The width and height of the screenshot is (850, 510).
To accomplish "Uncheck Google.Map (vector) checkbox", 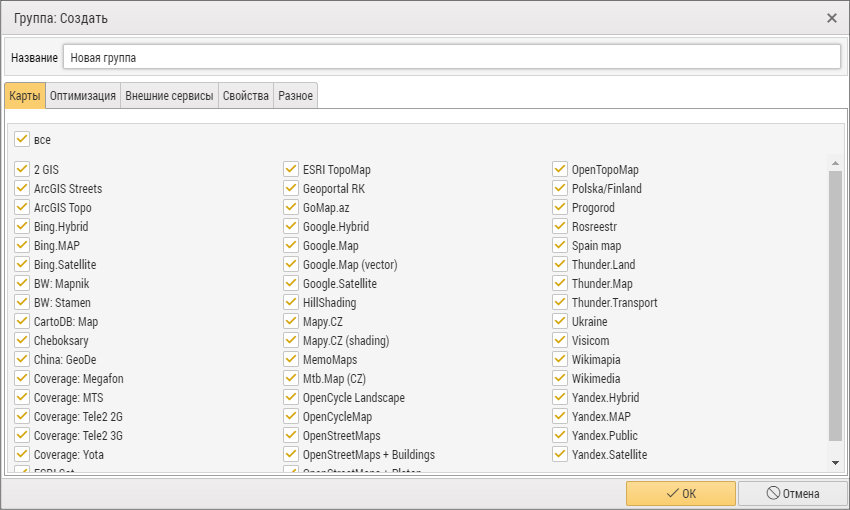I will coord(291,264).
